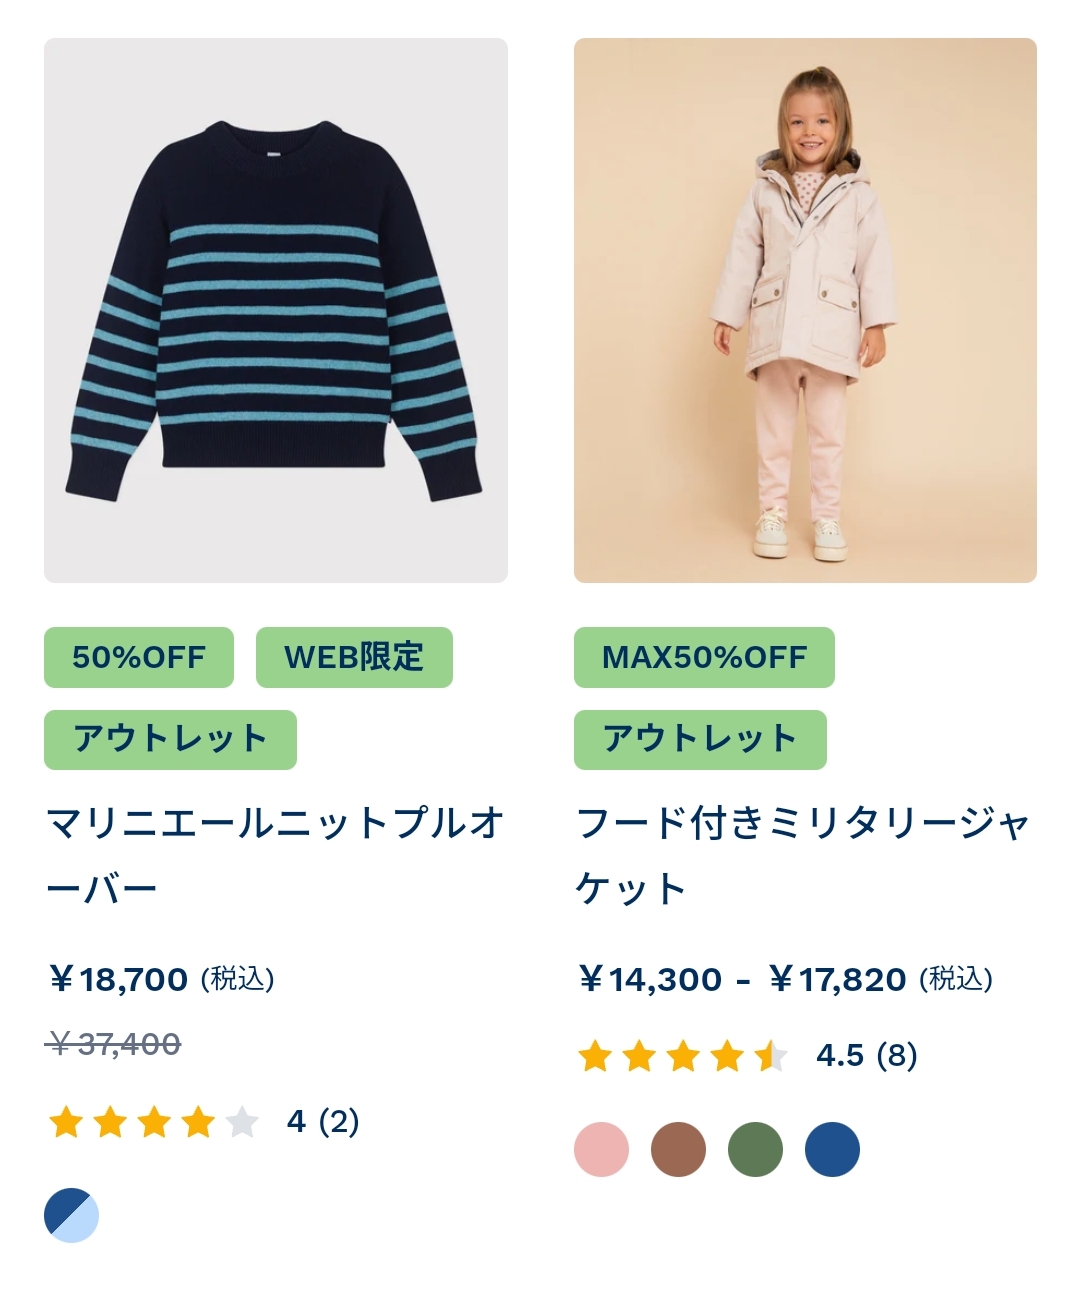Open the sweater's 4 (2) review count
The width and height of the screenshot is (1080, 1299).
(323, 1122)
